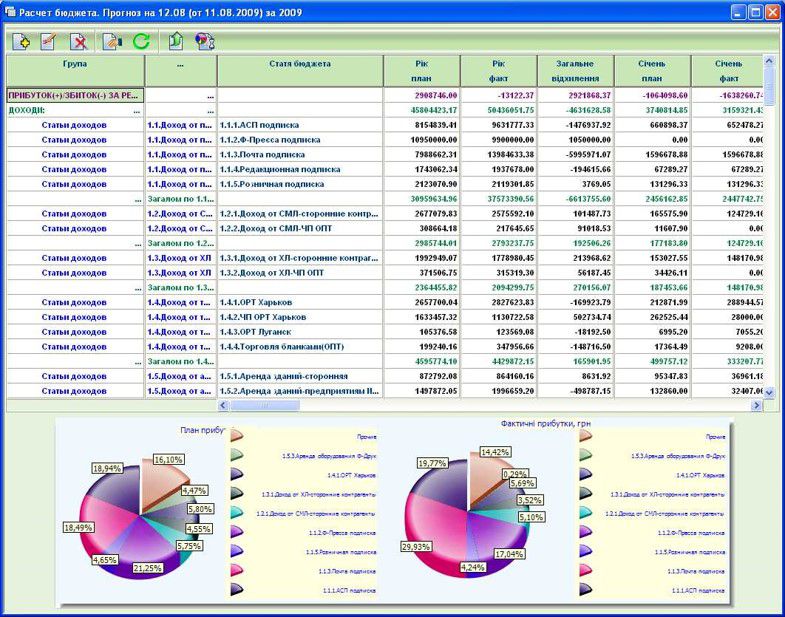The image size is (785, 617).
Task: Click the delete record red X icon
Action: [x=79, y=41]
